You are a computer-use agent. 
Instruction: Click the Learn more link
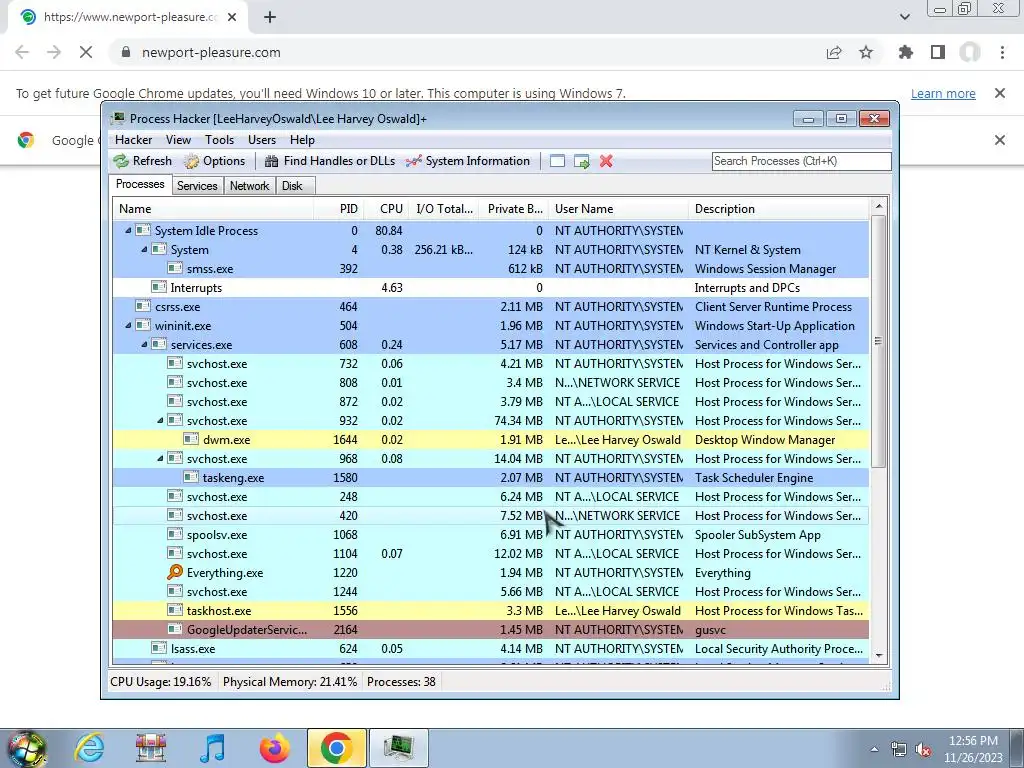[x=943, y=93]
